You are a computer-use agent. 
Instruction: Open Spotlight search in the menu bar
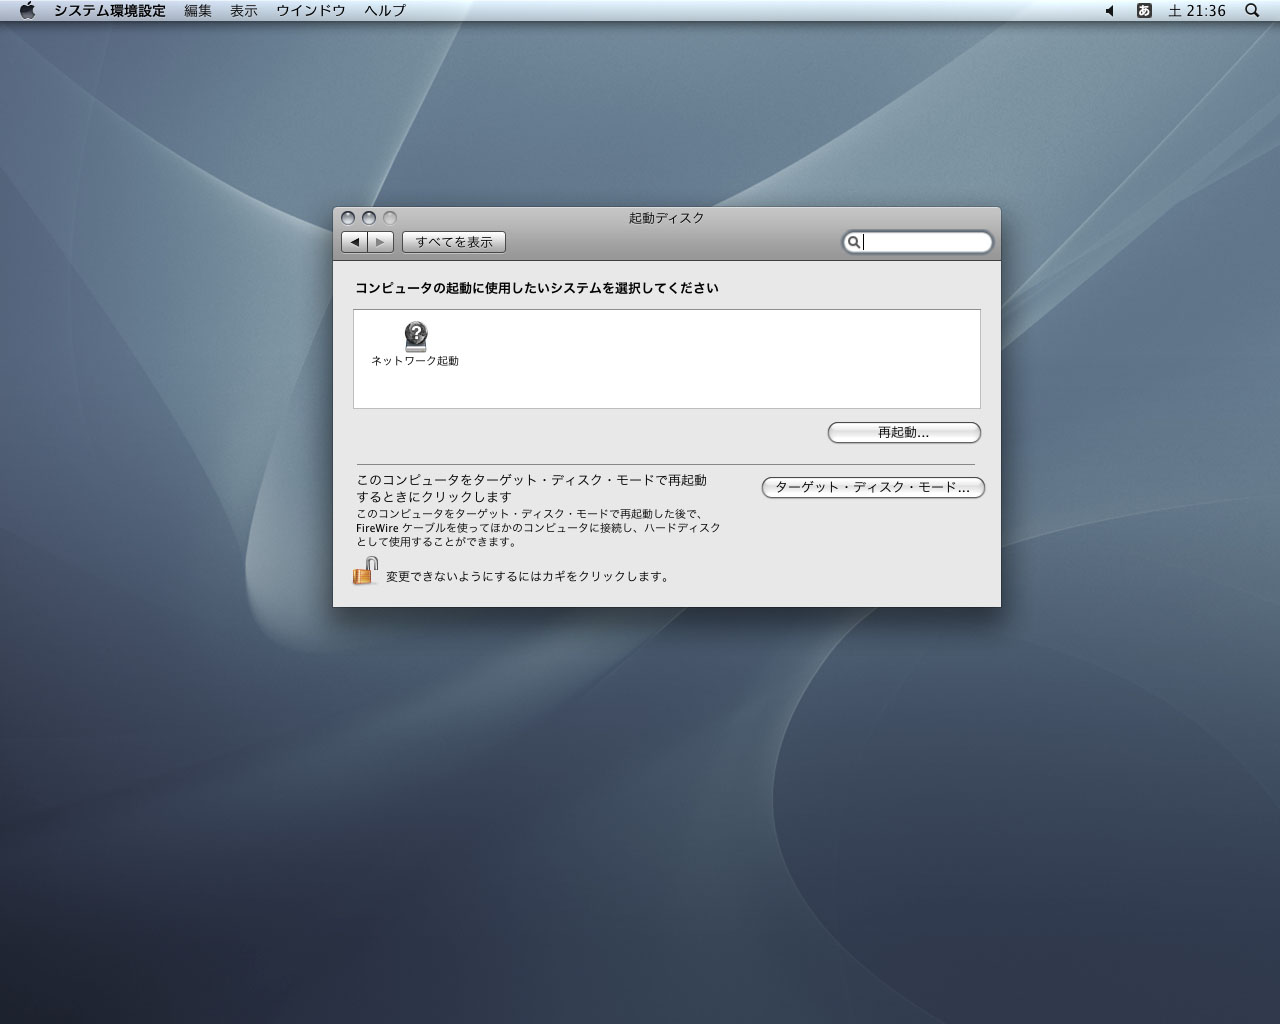pos(1252,11)
